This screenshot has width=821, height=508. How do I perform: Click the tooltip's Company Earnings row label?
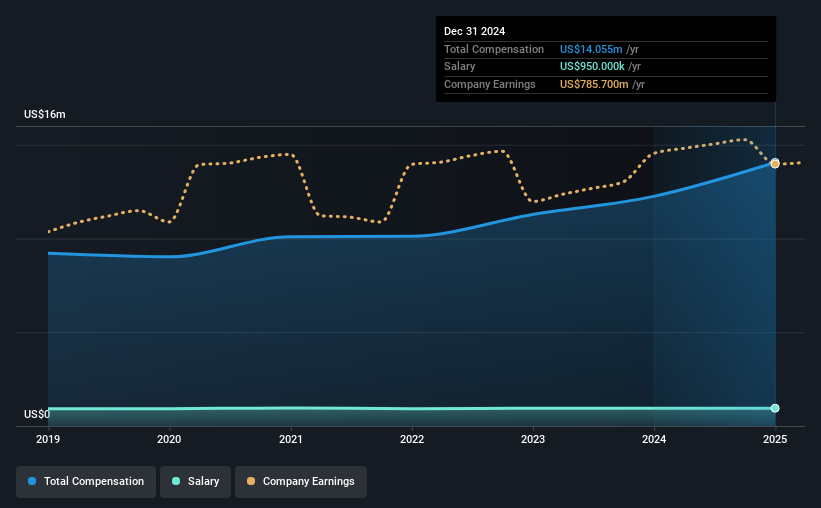(x=490, y=84)
